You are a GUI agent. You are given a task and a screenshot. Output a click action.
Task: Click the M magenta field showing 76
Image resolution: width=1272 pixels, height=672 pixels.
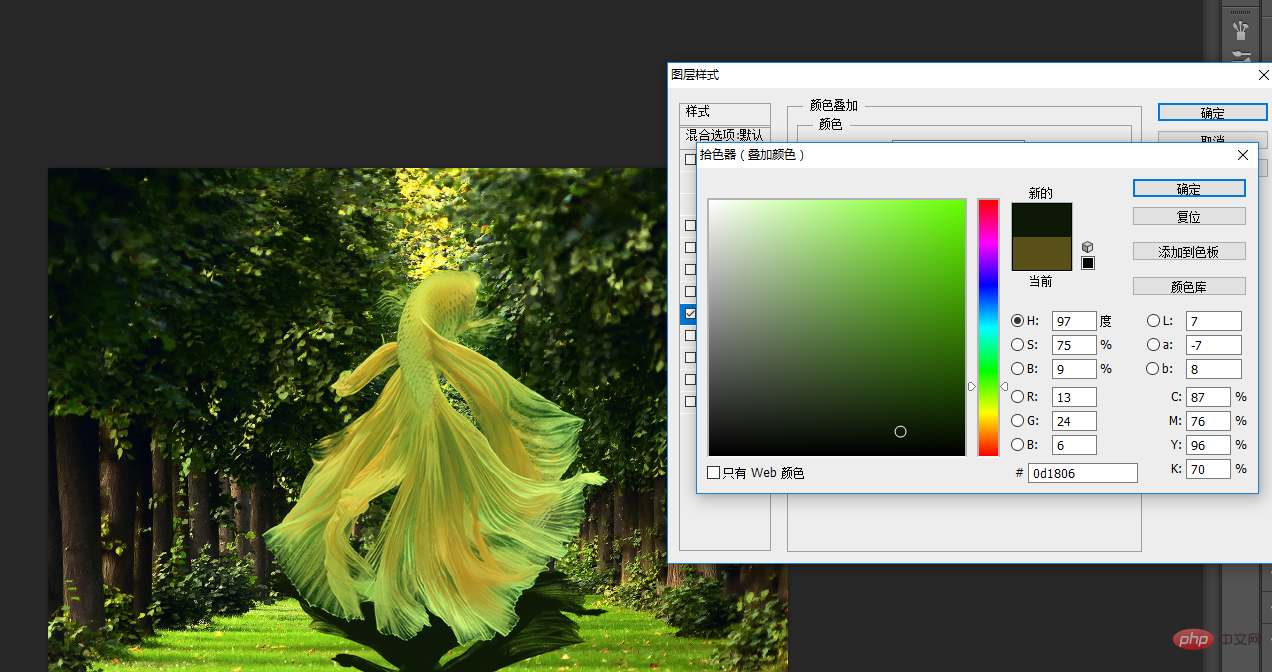tap(1208, 421)
